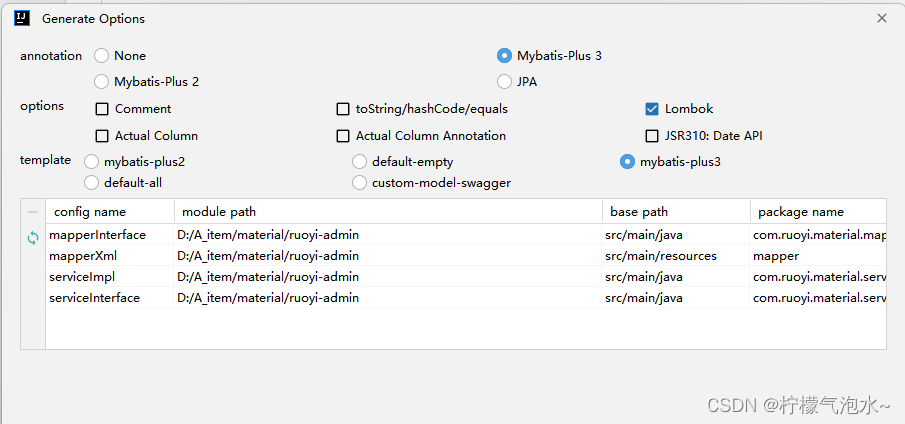Choose the JPA annotation option

point(504,82)
